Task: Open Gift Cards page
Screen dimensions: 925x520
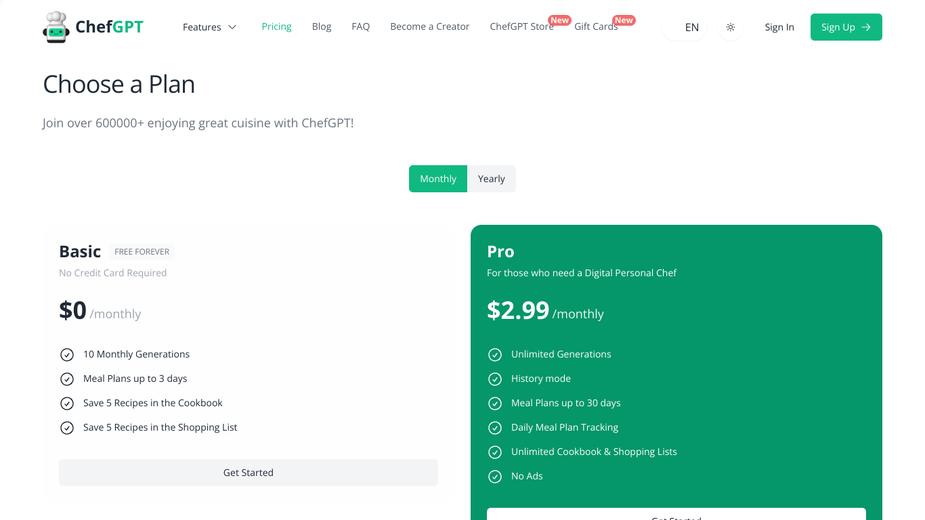Action: tap(596, 27)
